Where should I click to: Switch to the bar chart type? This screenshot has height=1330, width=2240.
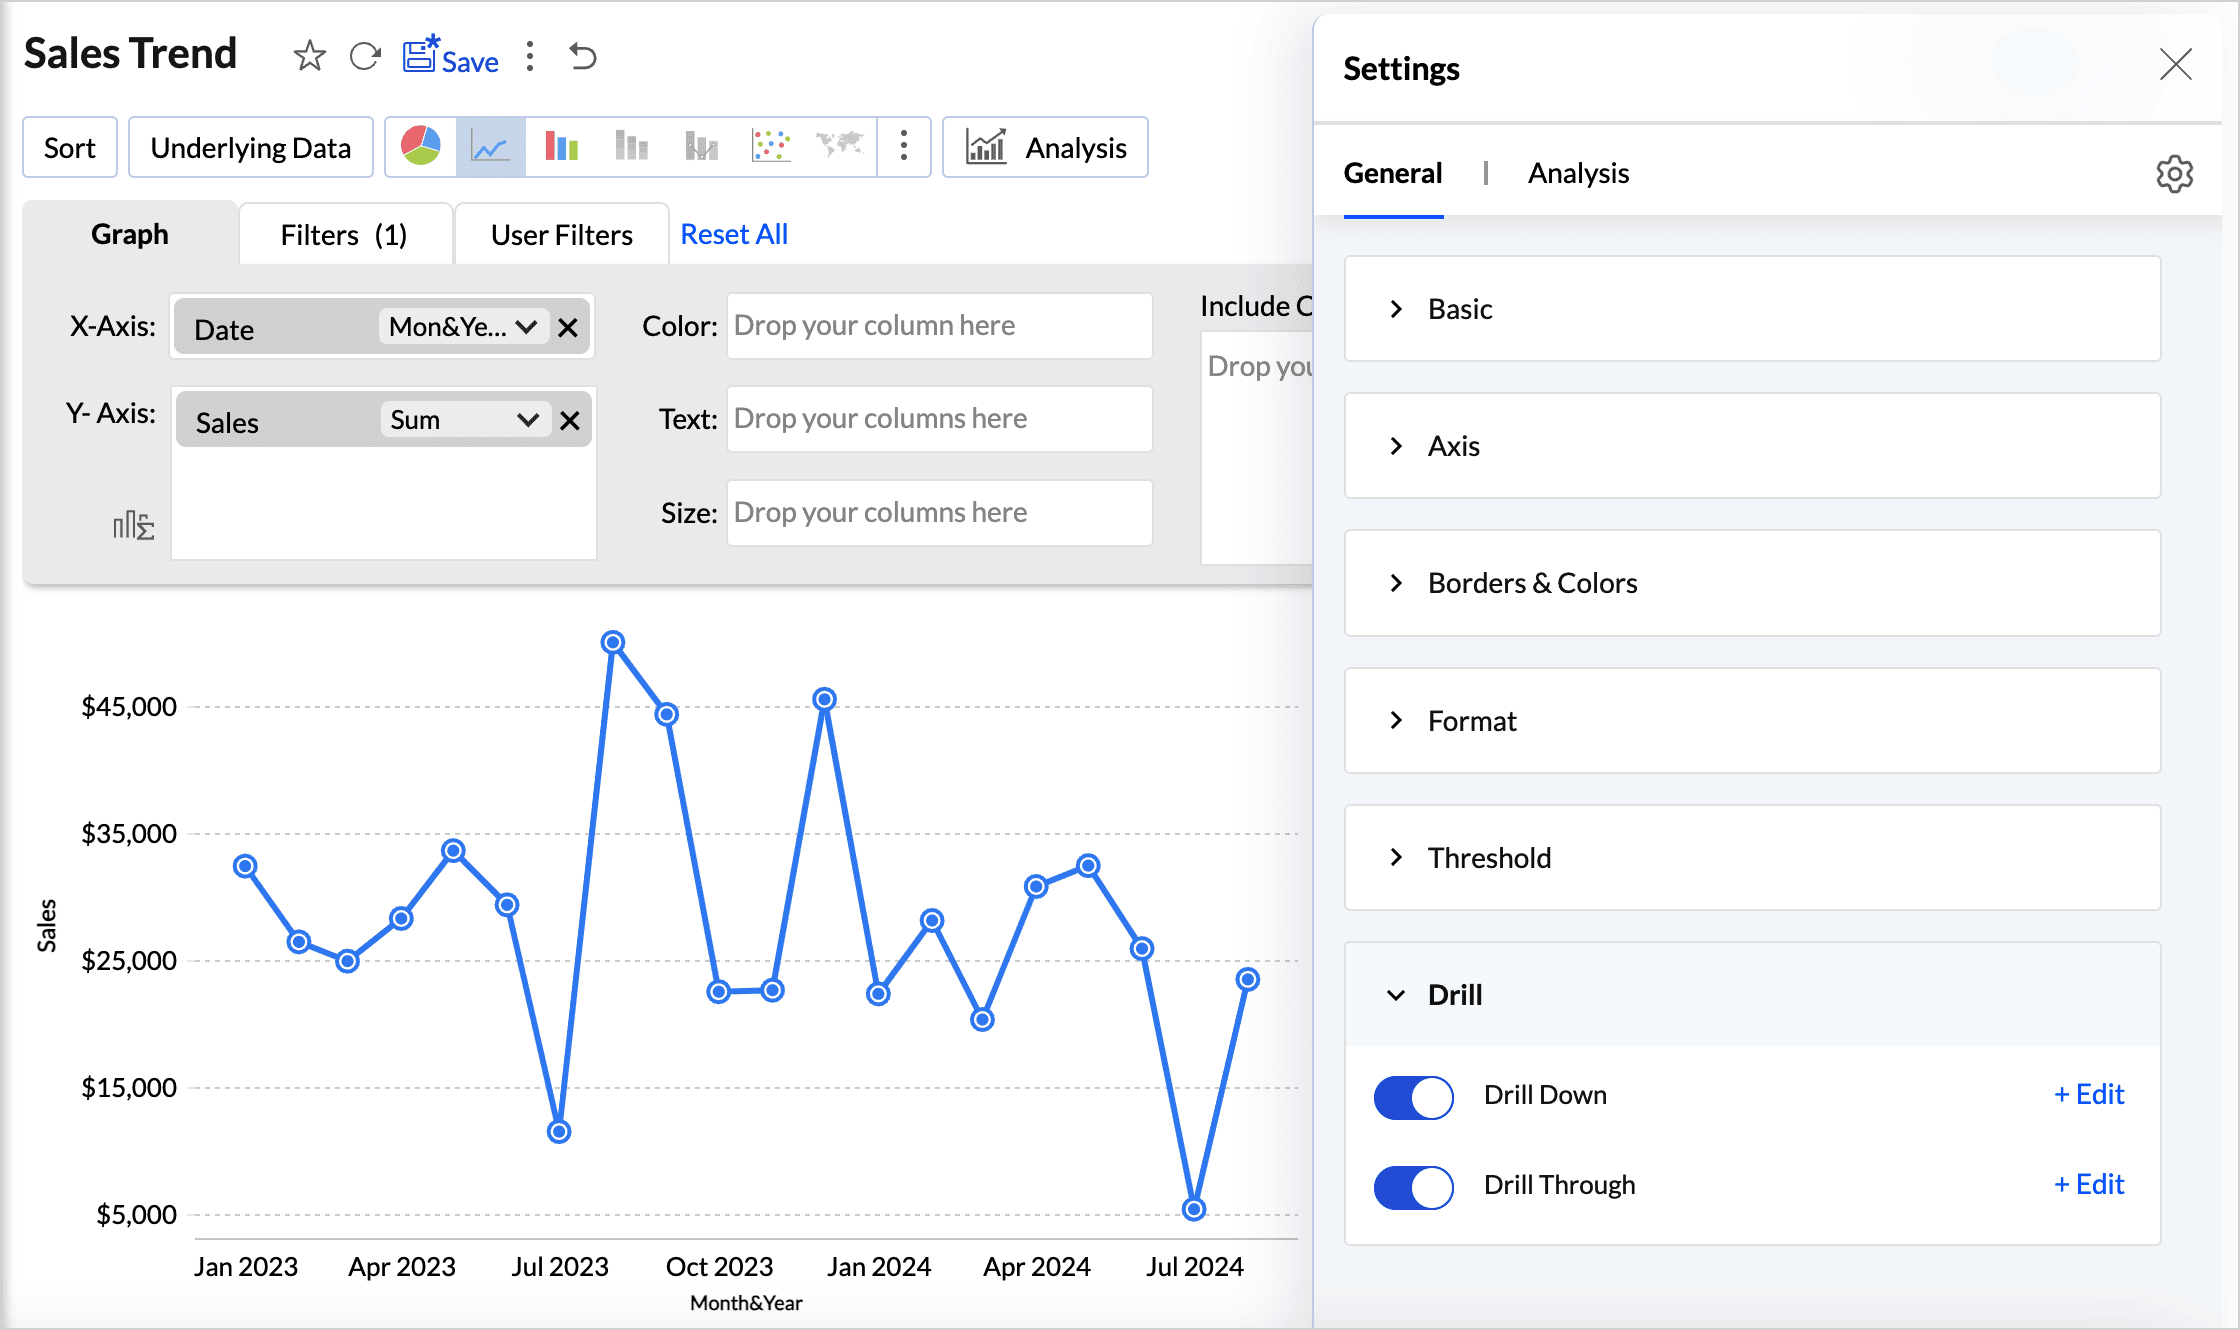pyautogui.click(x=560, y=146)
